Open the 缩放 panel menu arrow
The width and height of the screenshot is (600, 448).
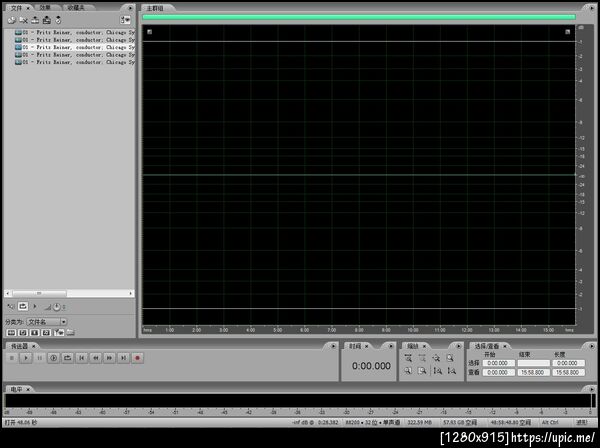(458, 346)
